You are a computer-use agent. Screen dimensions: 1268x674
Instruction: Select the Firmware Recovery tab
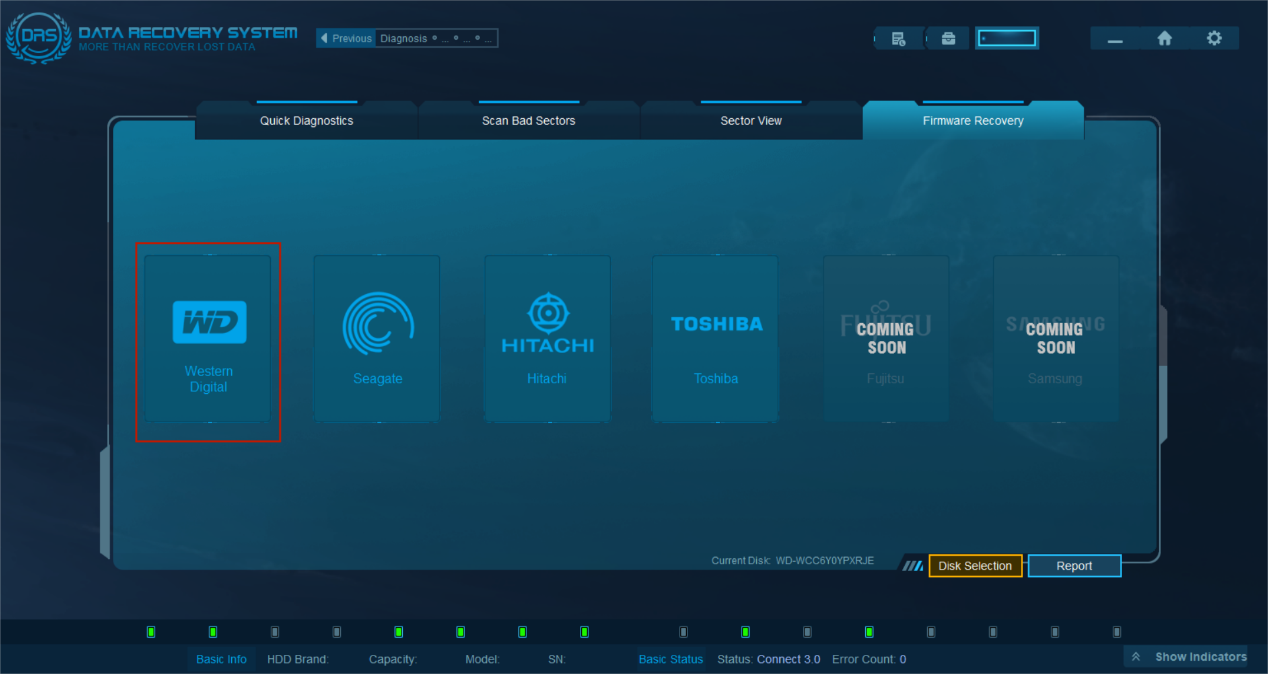tap(973, 120)
